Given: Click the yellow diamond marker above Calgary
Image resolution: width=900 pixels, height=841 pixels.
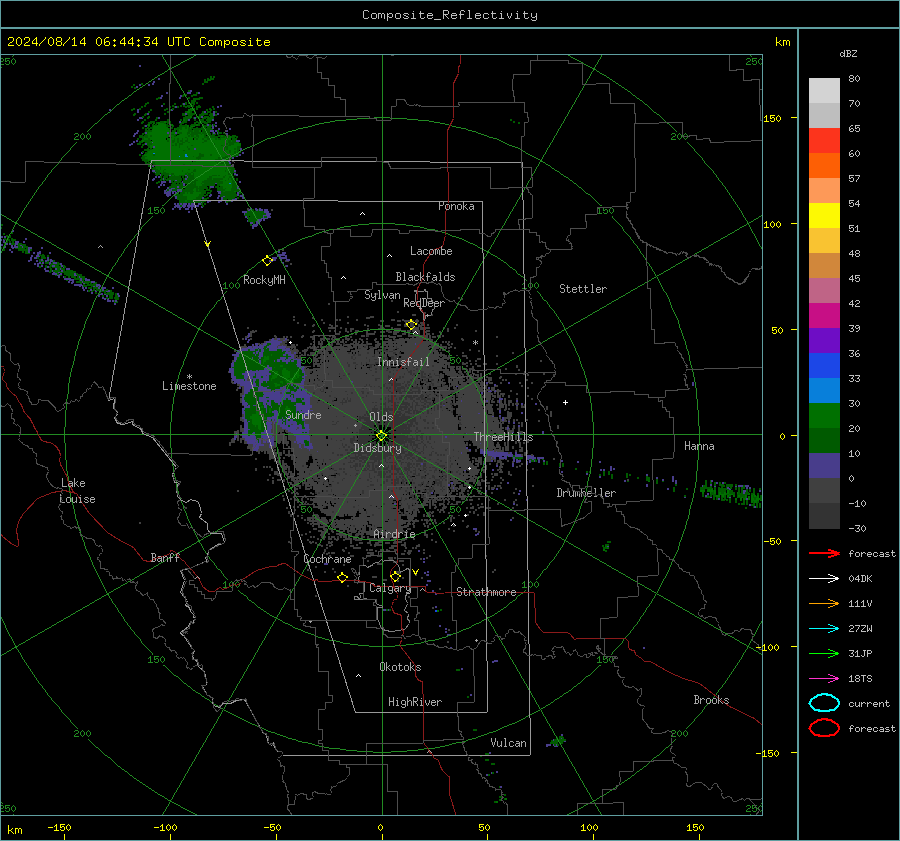Looking at the screenshot, I should pos(395,576).
